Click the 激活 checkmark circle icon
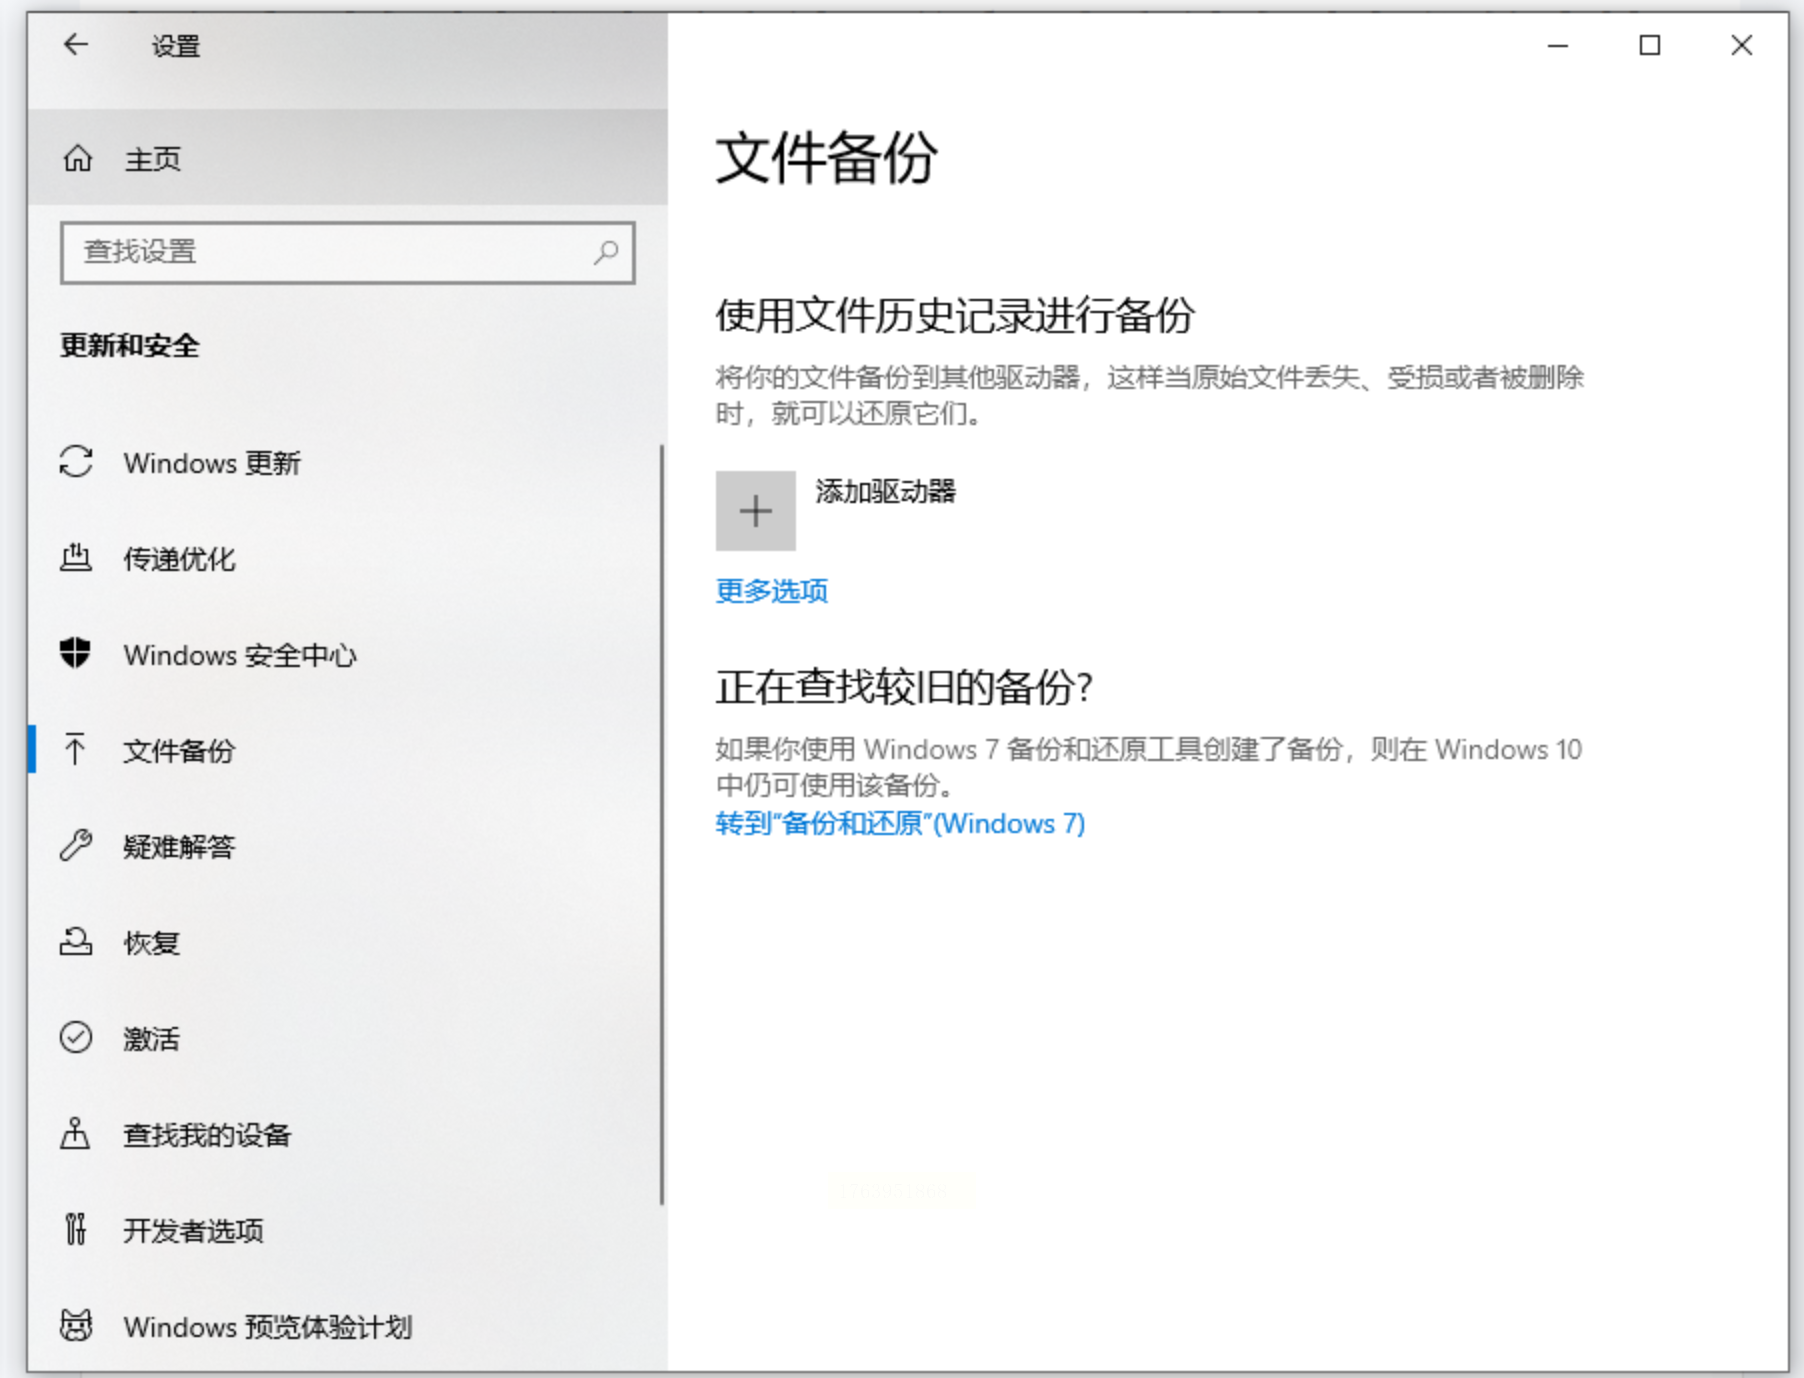Screen dimensions: 1804x1378 coord(76,1038)
